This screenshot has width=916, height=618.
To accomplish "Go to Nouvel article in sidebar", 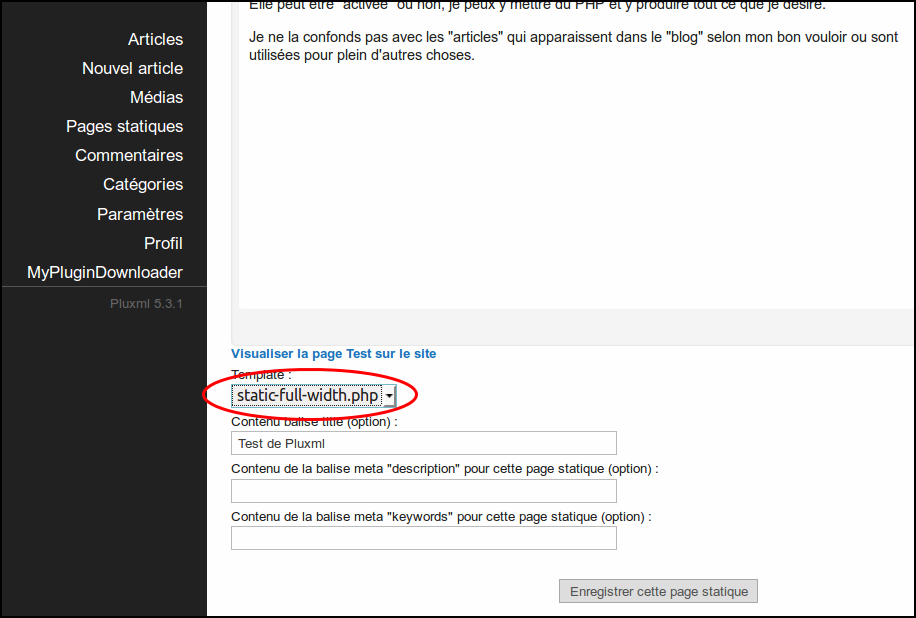I will (x=132, y=69).
